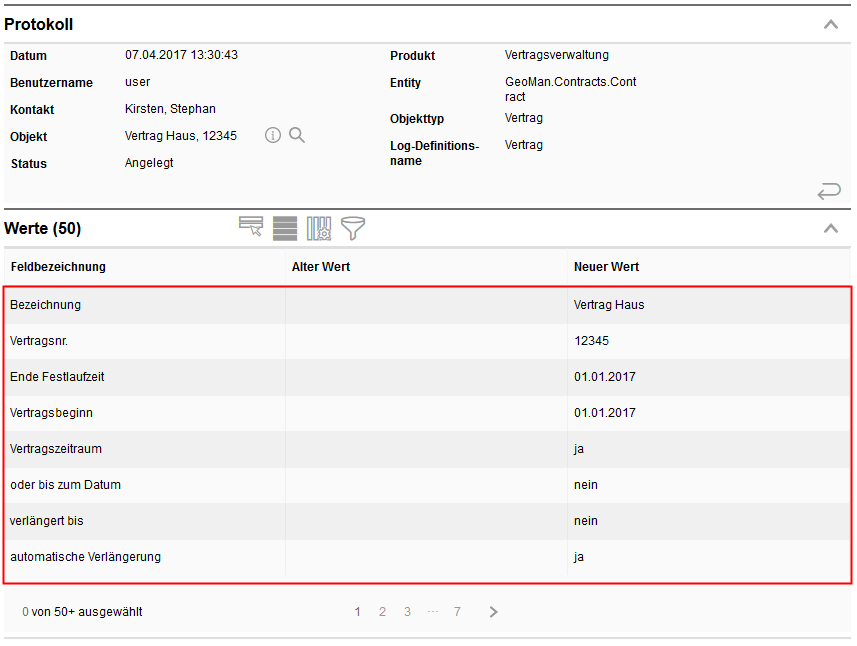Open the filter funnel icon
The height and width of the screenshot is (646, 857).
(x=353, y=228)
